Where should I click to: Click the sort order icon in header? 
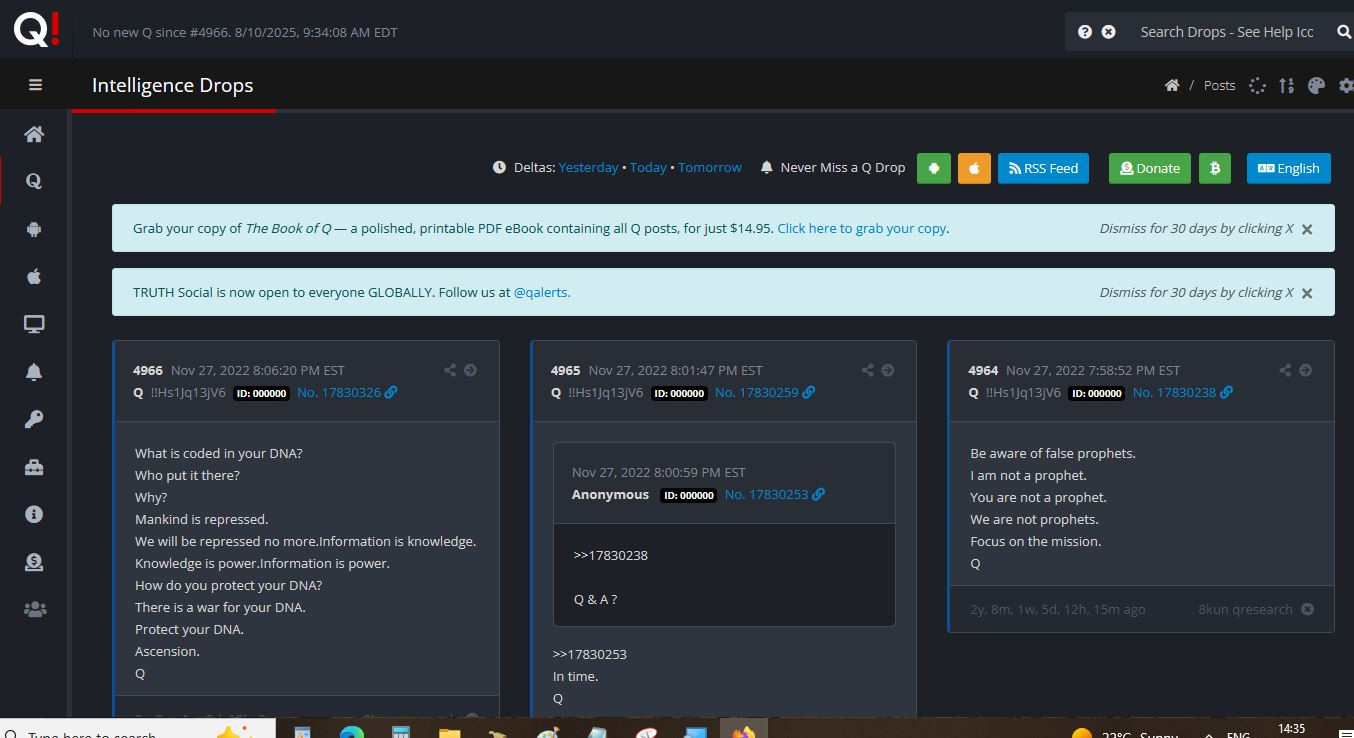(1287, 86)
